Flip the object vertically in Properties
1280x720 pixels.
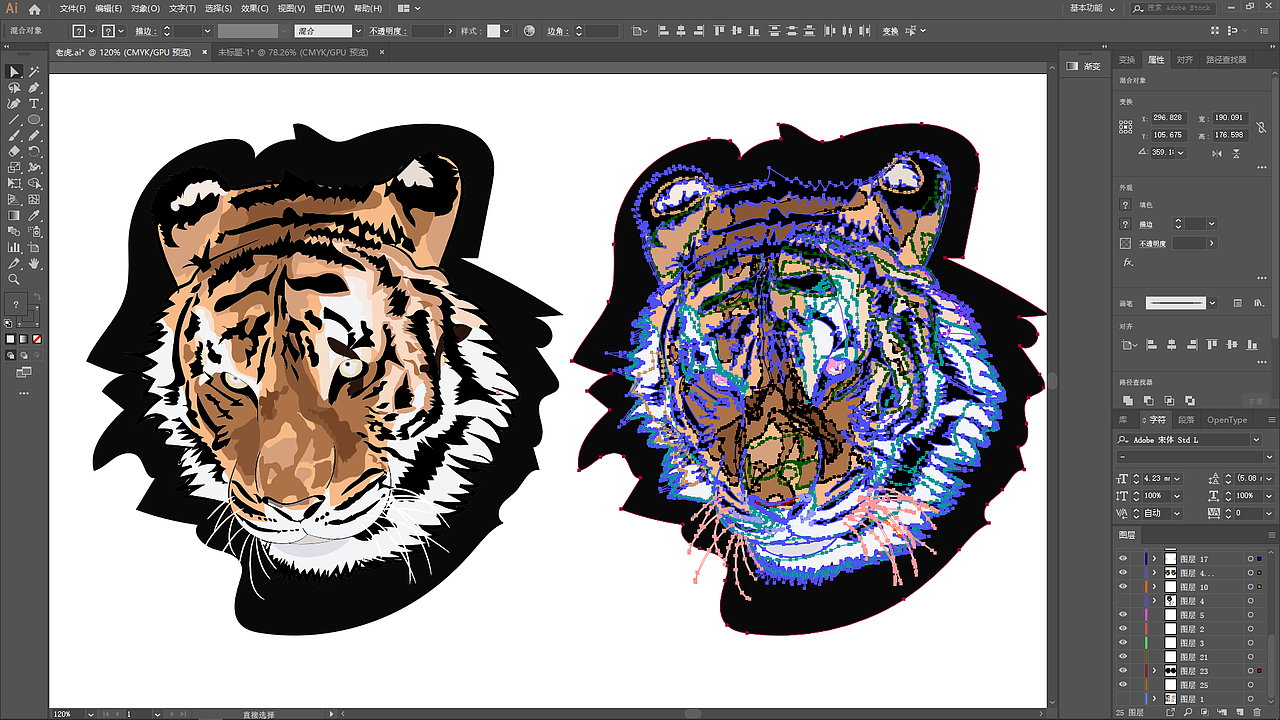[x=1238, y=153]
